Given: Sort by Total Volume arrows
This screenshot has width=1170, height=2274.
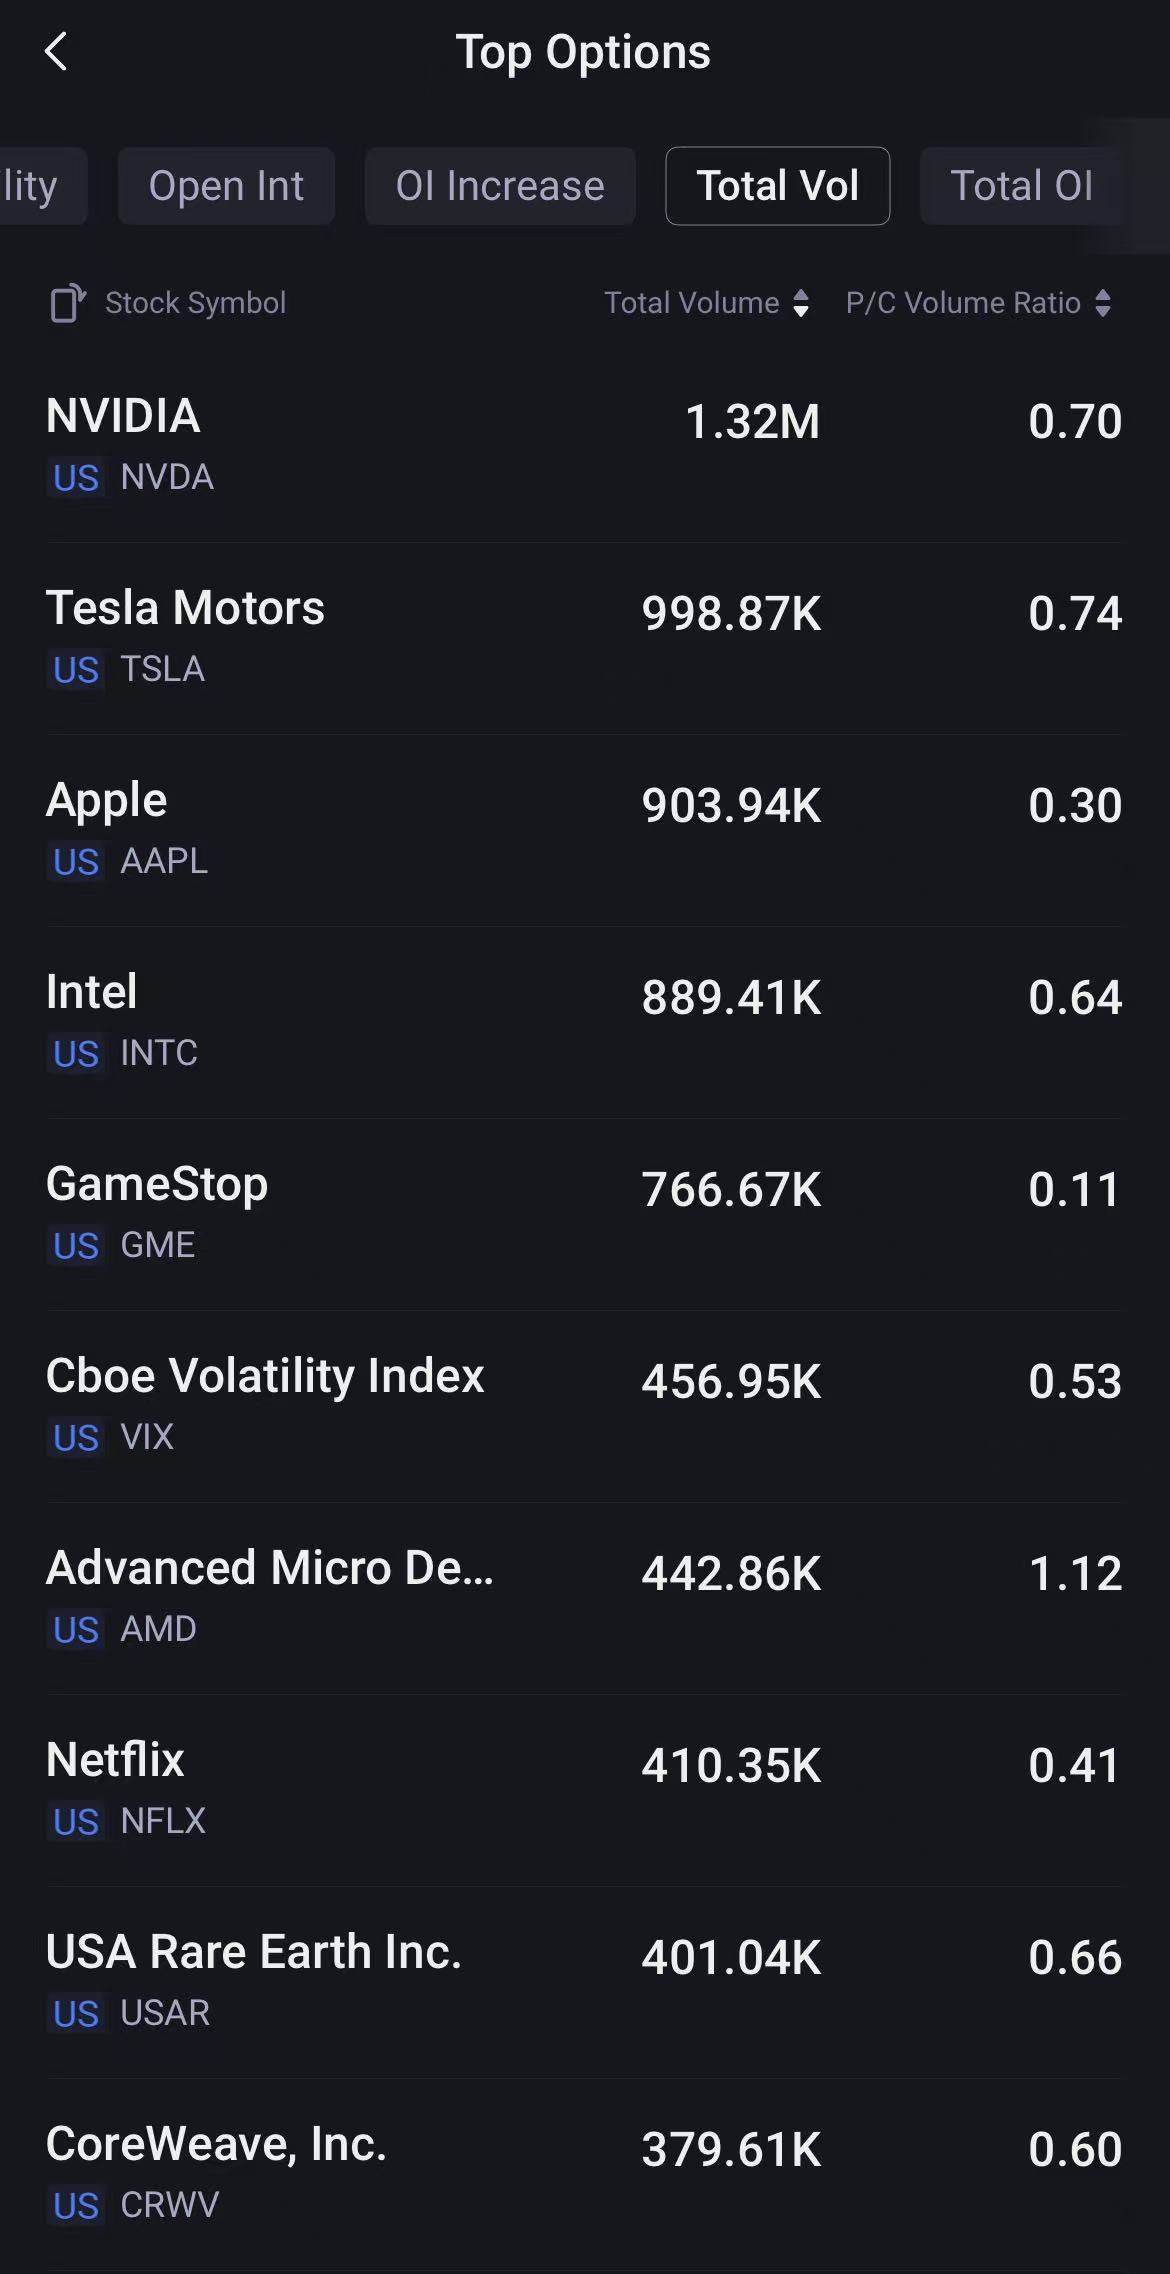Looking at the screenshot, I should 800,303.
